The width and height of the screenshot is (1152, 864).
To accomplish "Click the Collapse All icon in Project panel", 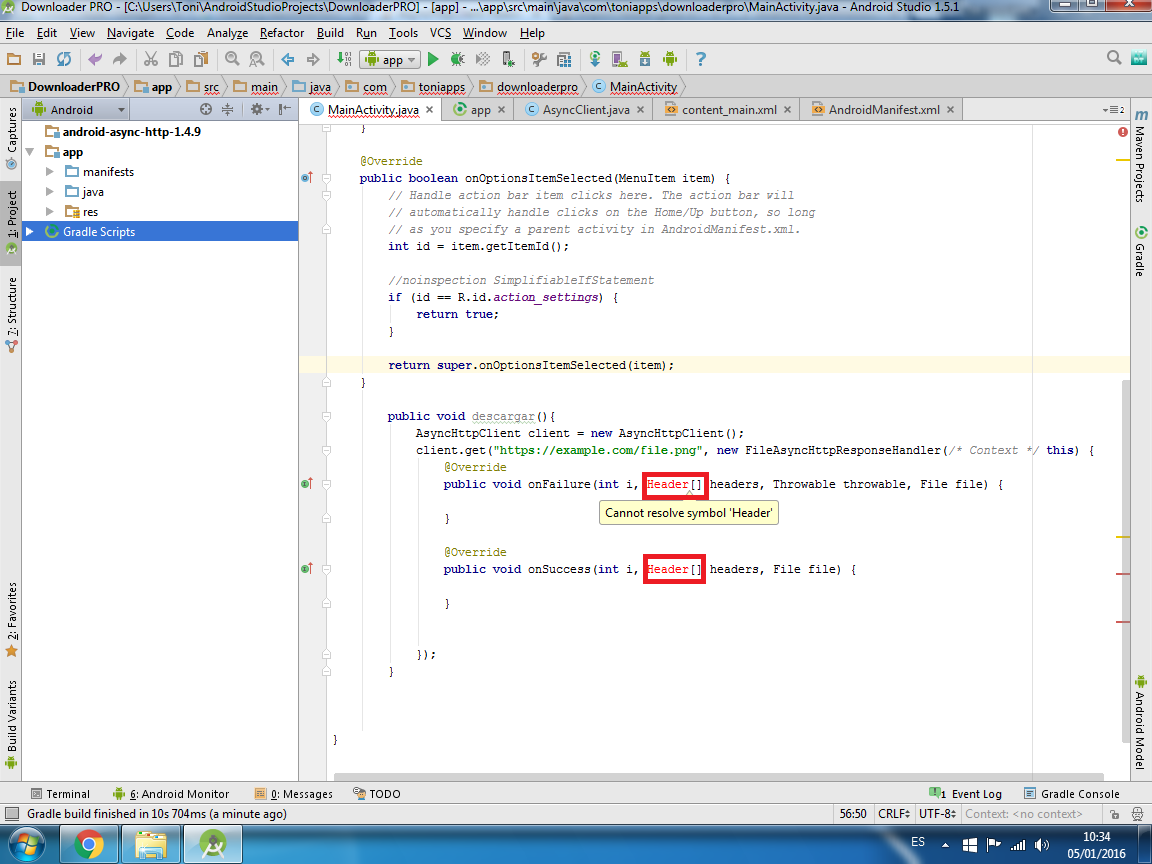I will 228,109.
